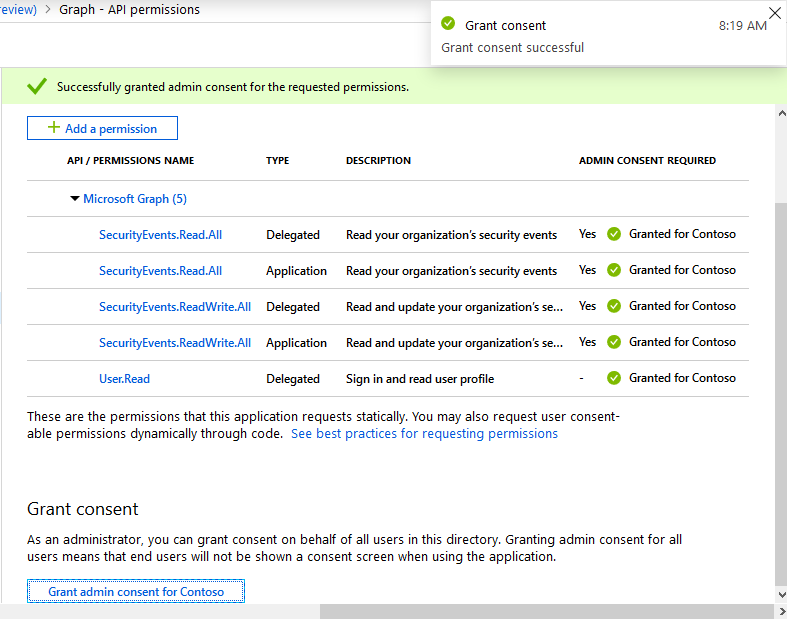Close the Grant consent notification
The image size is (787, 619).
[x=775, y=13]
